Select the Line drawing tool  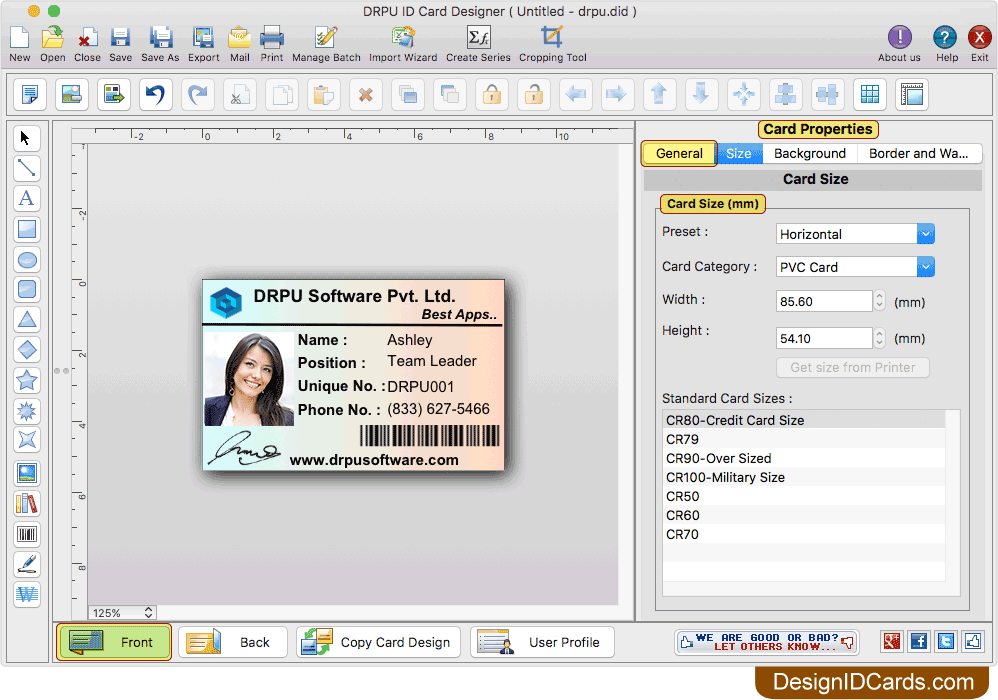tap(26, 168)
